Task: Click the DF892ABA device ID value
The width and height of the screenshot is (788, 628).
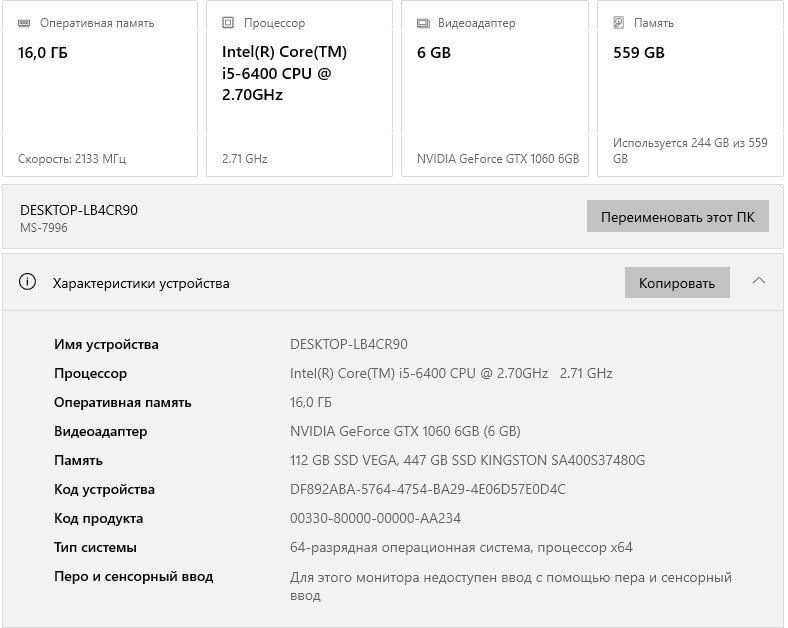Action: coord(428,489)
